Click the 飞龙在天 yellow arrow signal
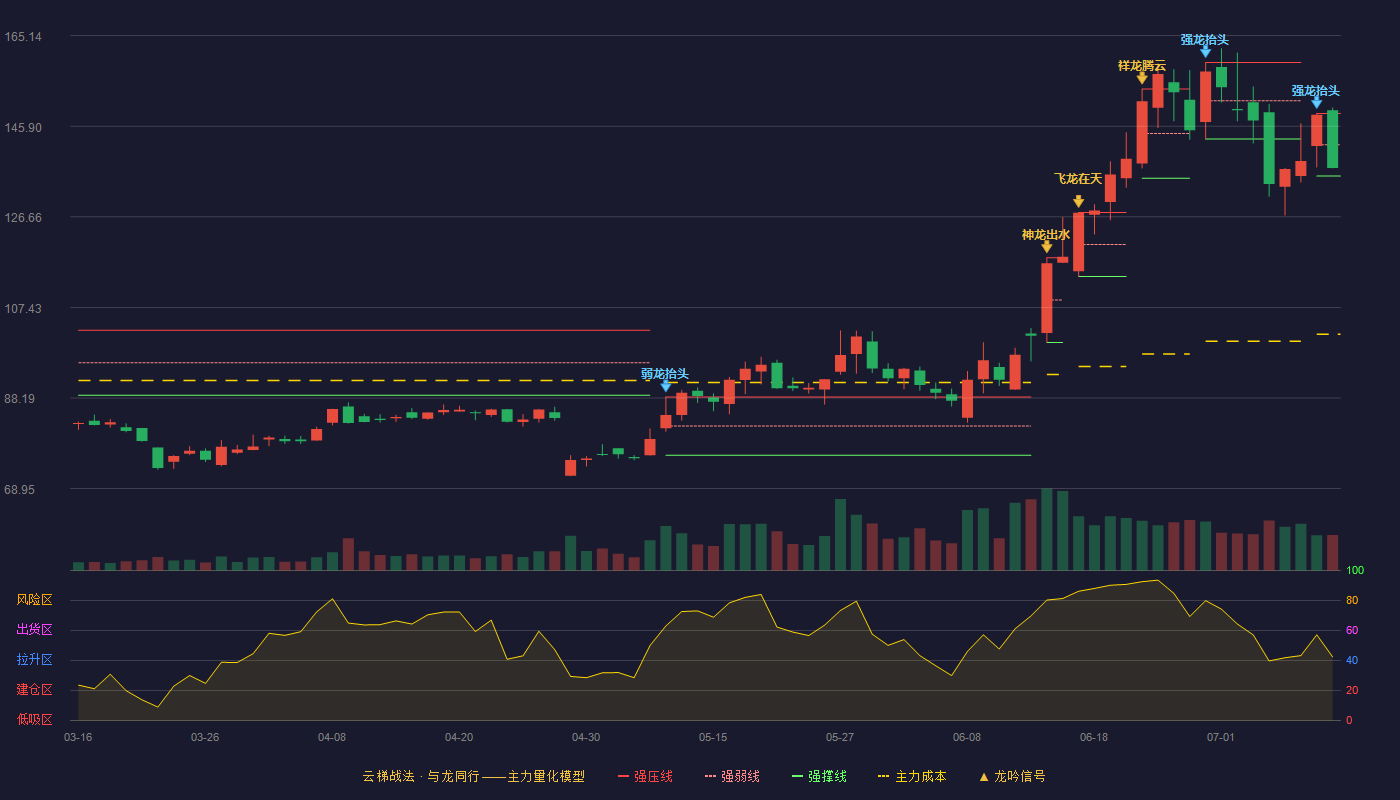 (x=1078, y=201)
